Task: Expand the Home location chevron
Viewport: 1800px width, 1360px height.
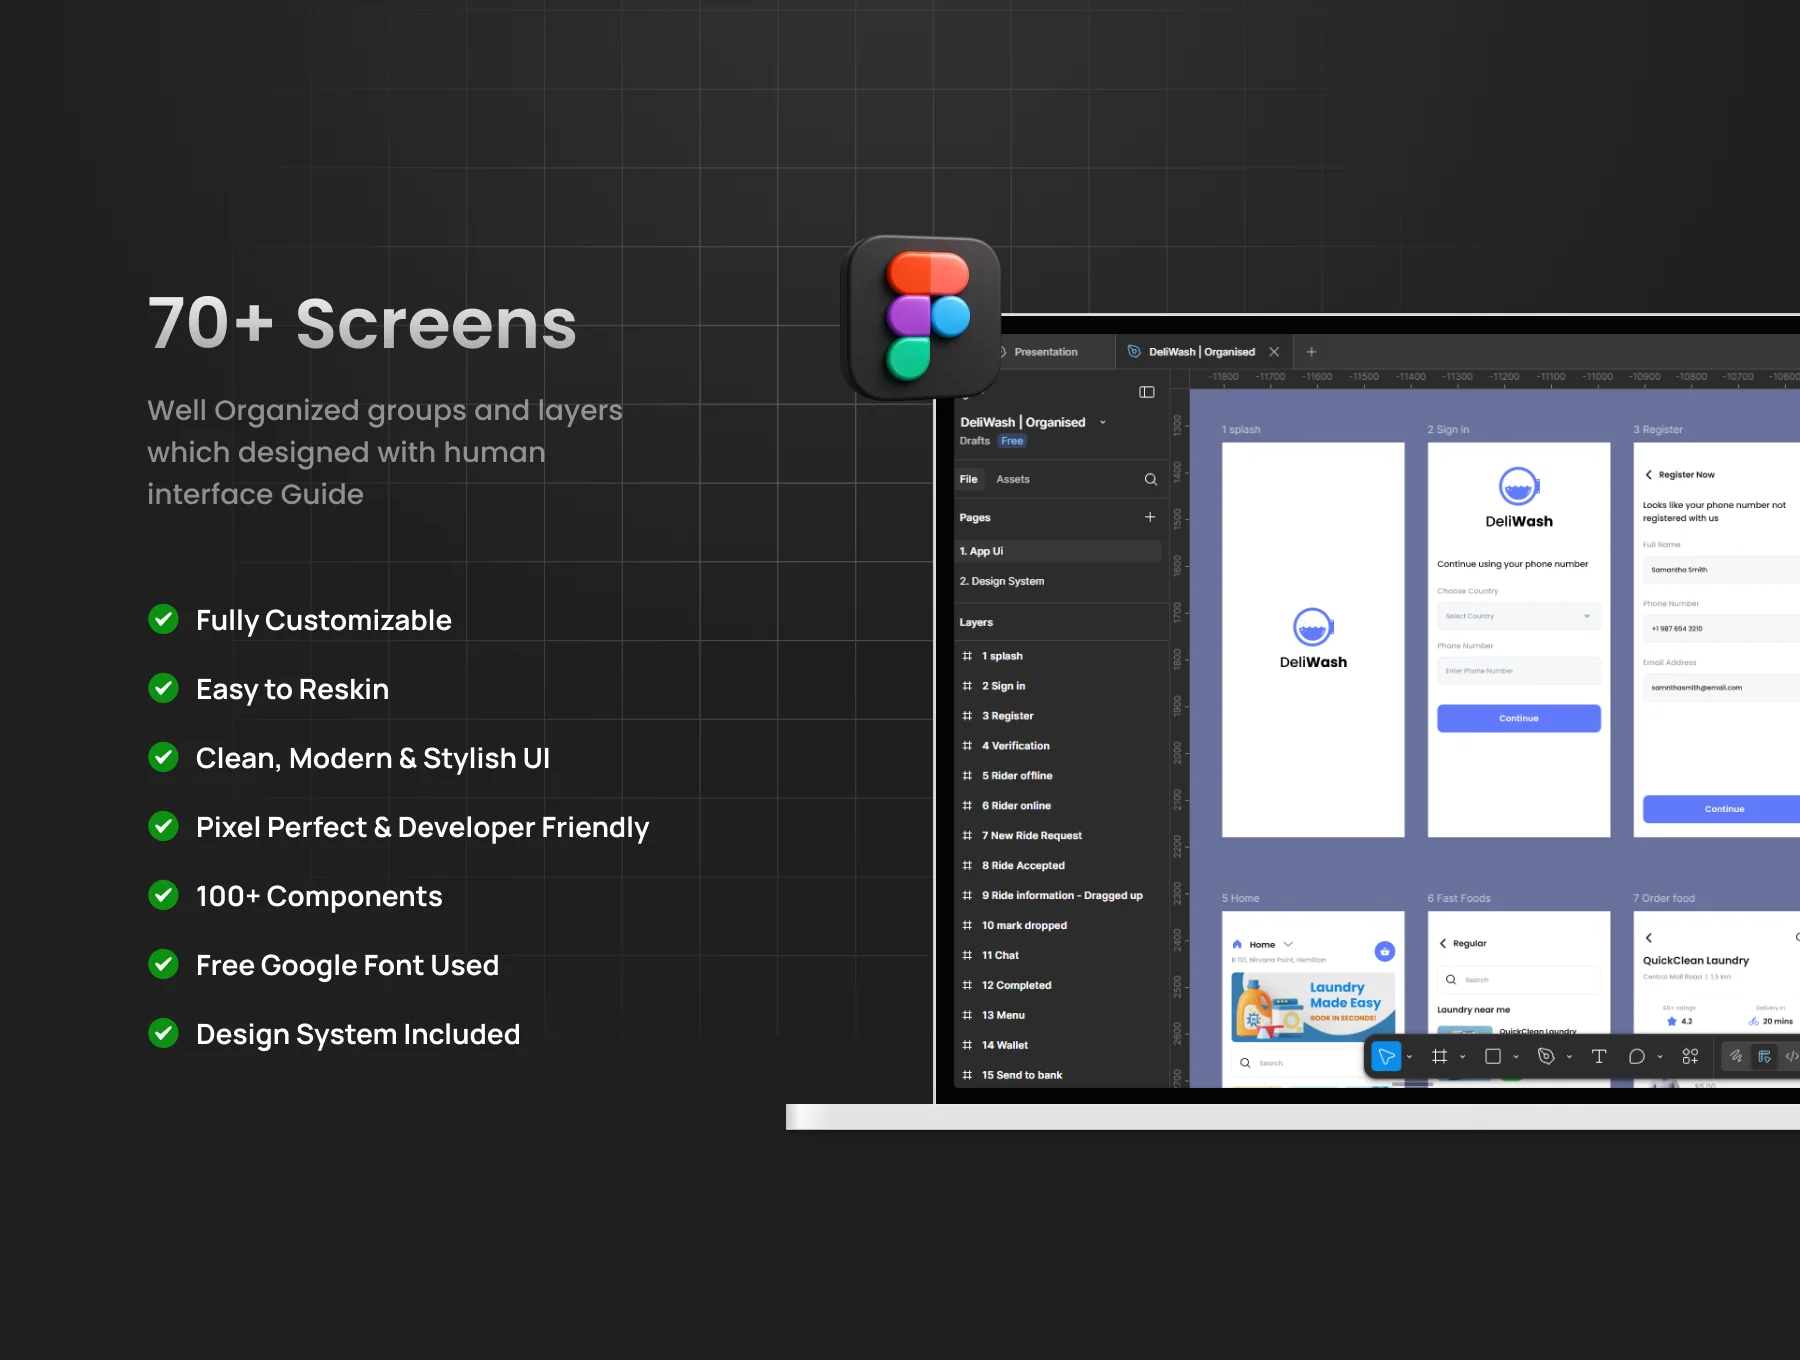Action: click(x=1288, y=944)
